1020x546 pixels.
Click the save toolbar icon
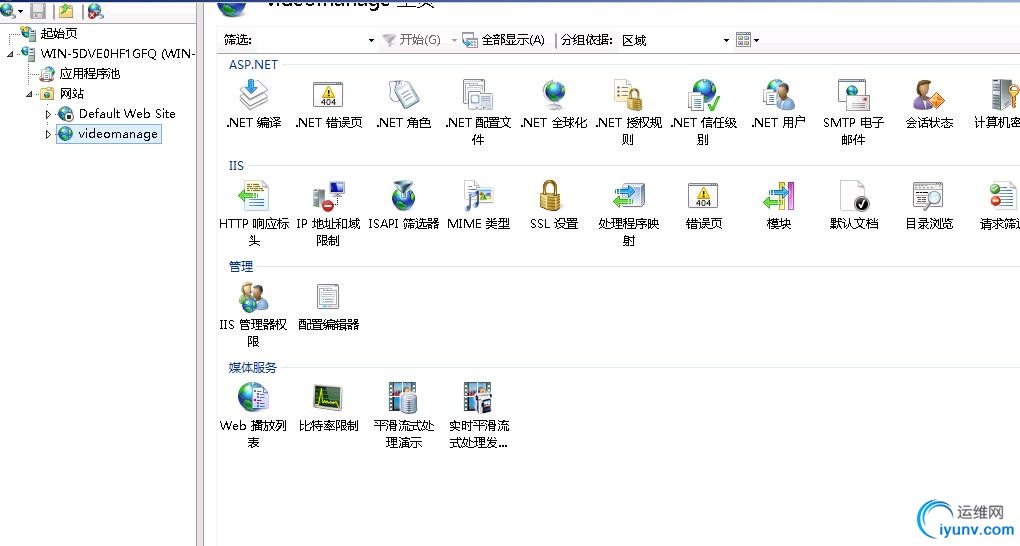[38, 10]
